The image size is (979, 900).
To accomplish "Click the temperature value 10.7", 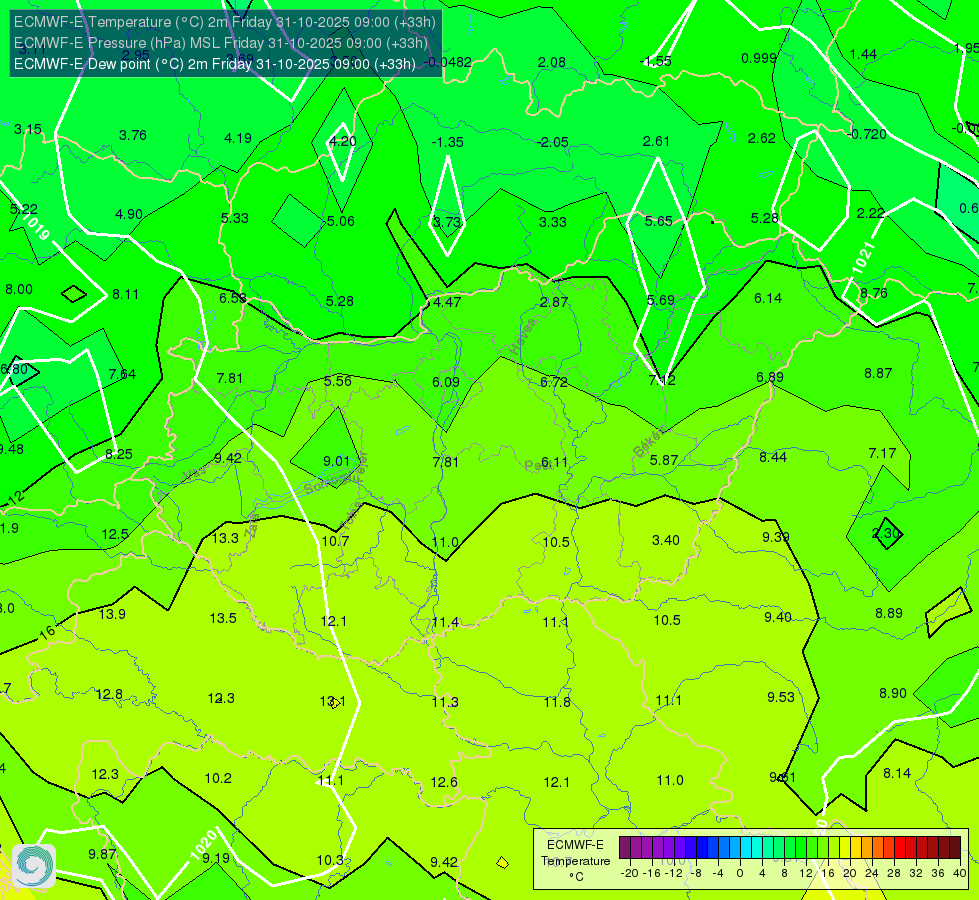I will 335,541.
